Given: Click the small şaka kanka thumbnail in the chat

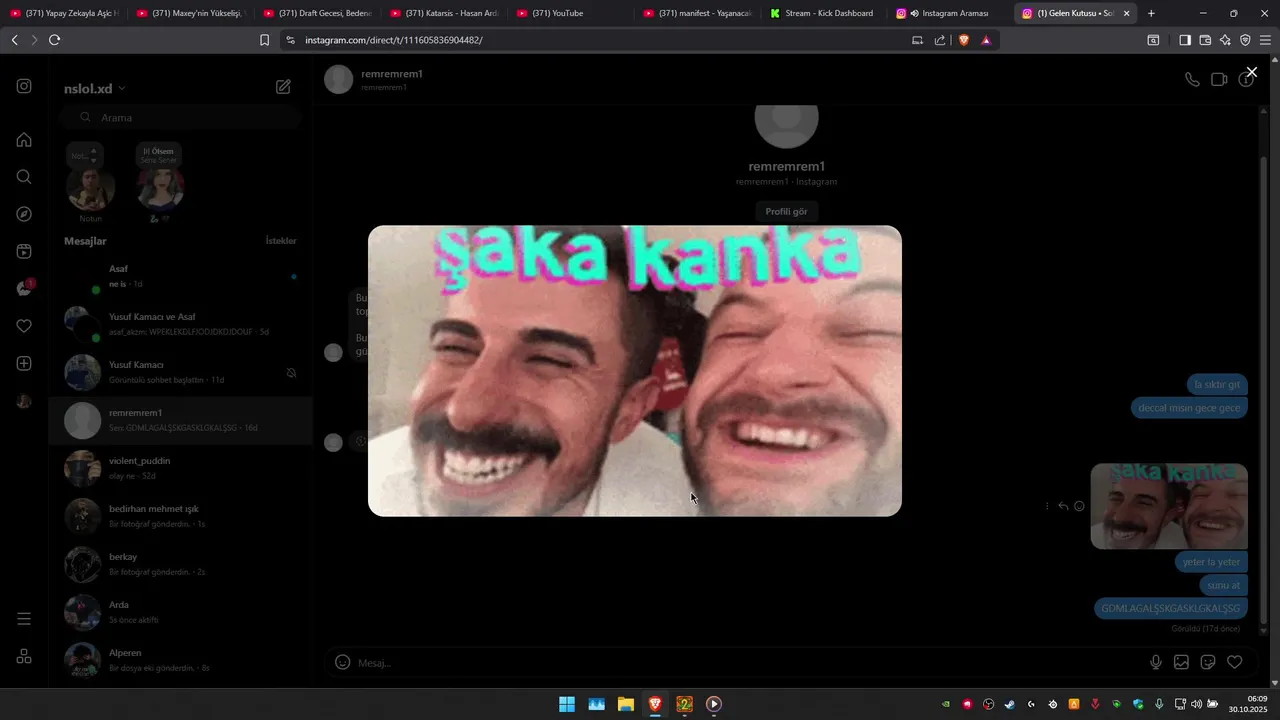Looking at the screenshot, I should click(x=1169, y=506).
